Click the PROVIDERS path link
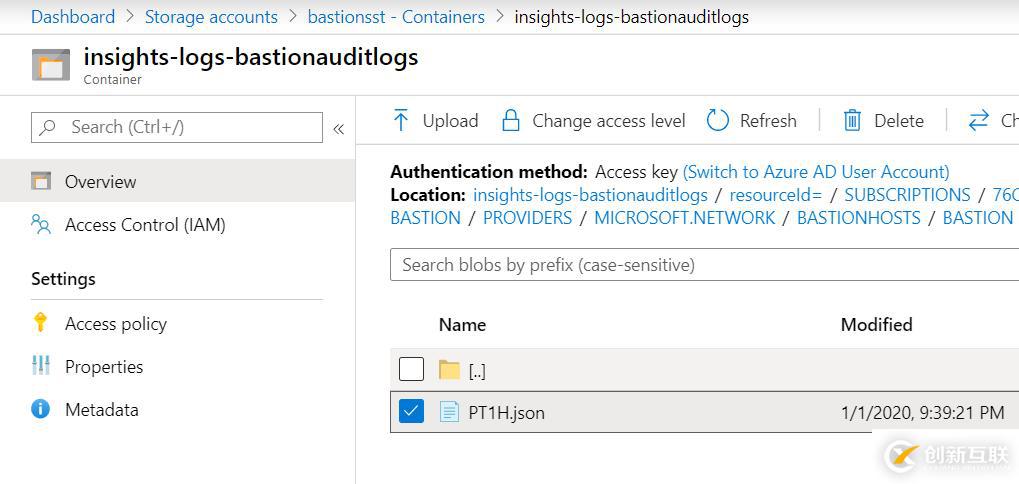The height and width of the screenshot is (484, 1019). pos(528,218)
